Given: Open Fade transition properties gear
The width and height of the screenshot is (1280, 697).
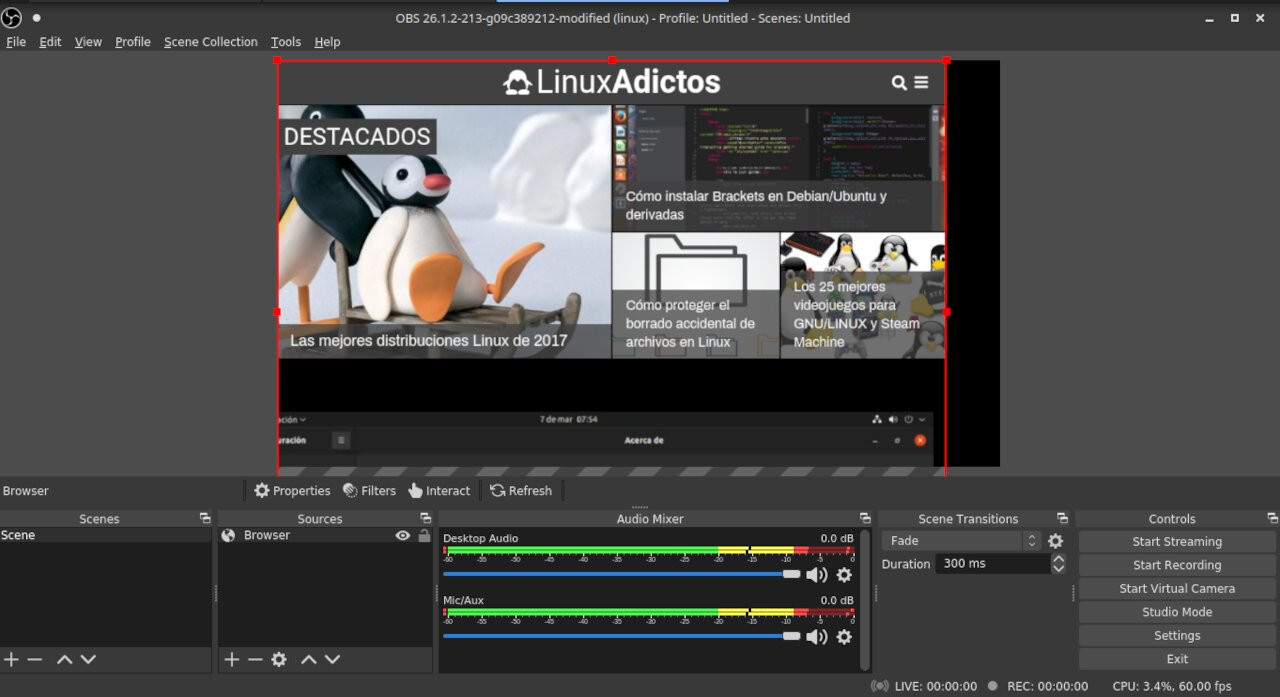Looking at the screenshot, I should click(1055, 541).
